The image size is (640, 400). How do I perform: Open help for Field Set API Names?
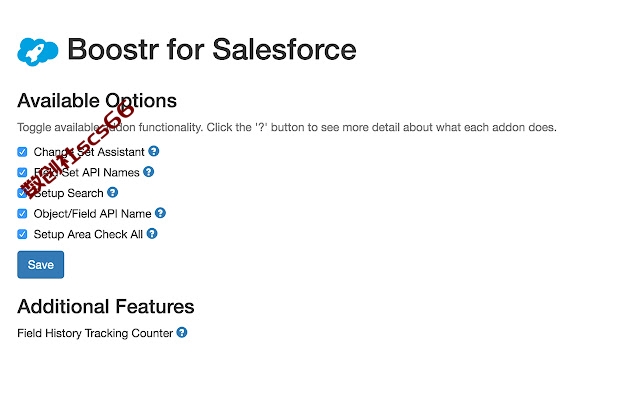(x=149, y=172)
